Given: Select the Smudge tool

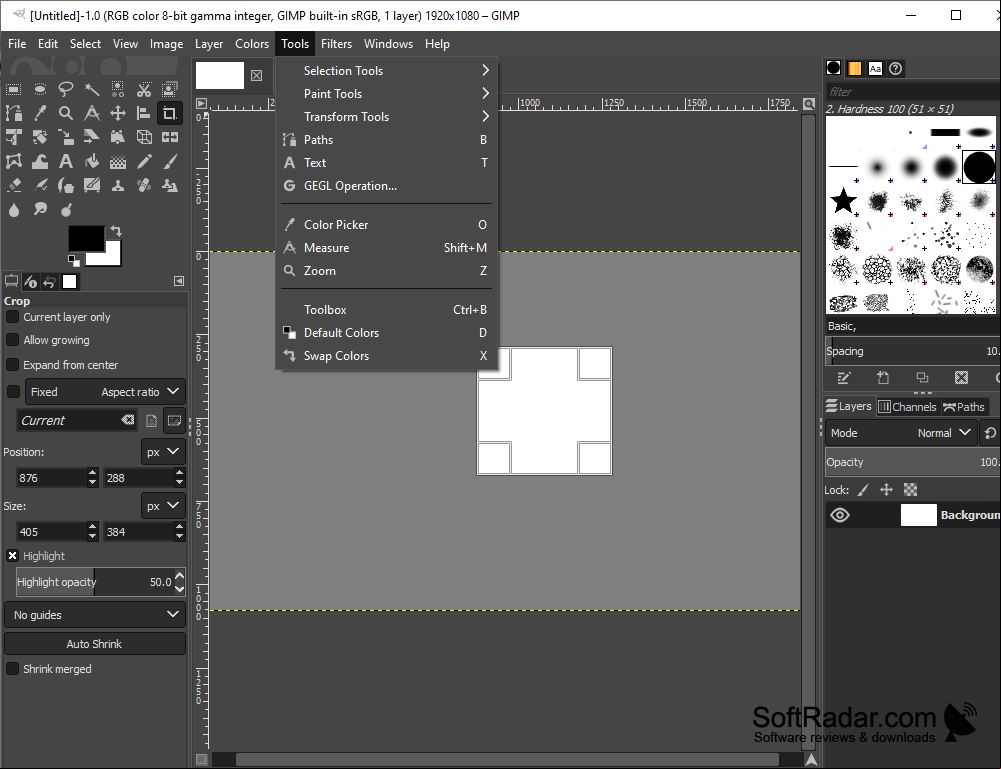Looking at the screenshot, I should pyautogui.click(x=40, y=209).
